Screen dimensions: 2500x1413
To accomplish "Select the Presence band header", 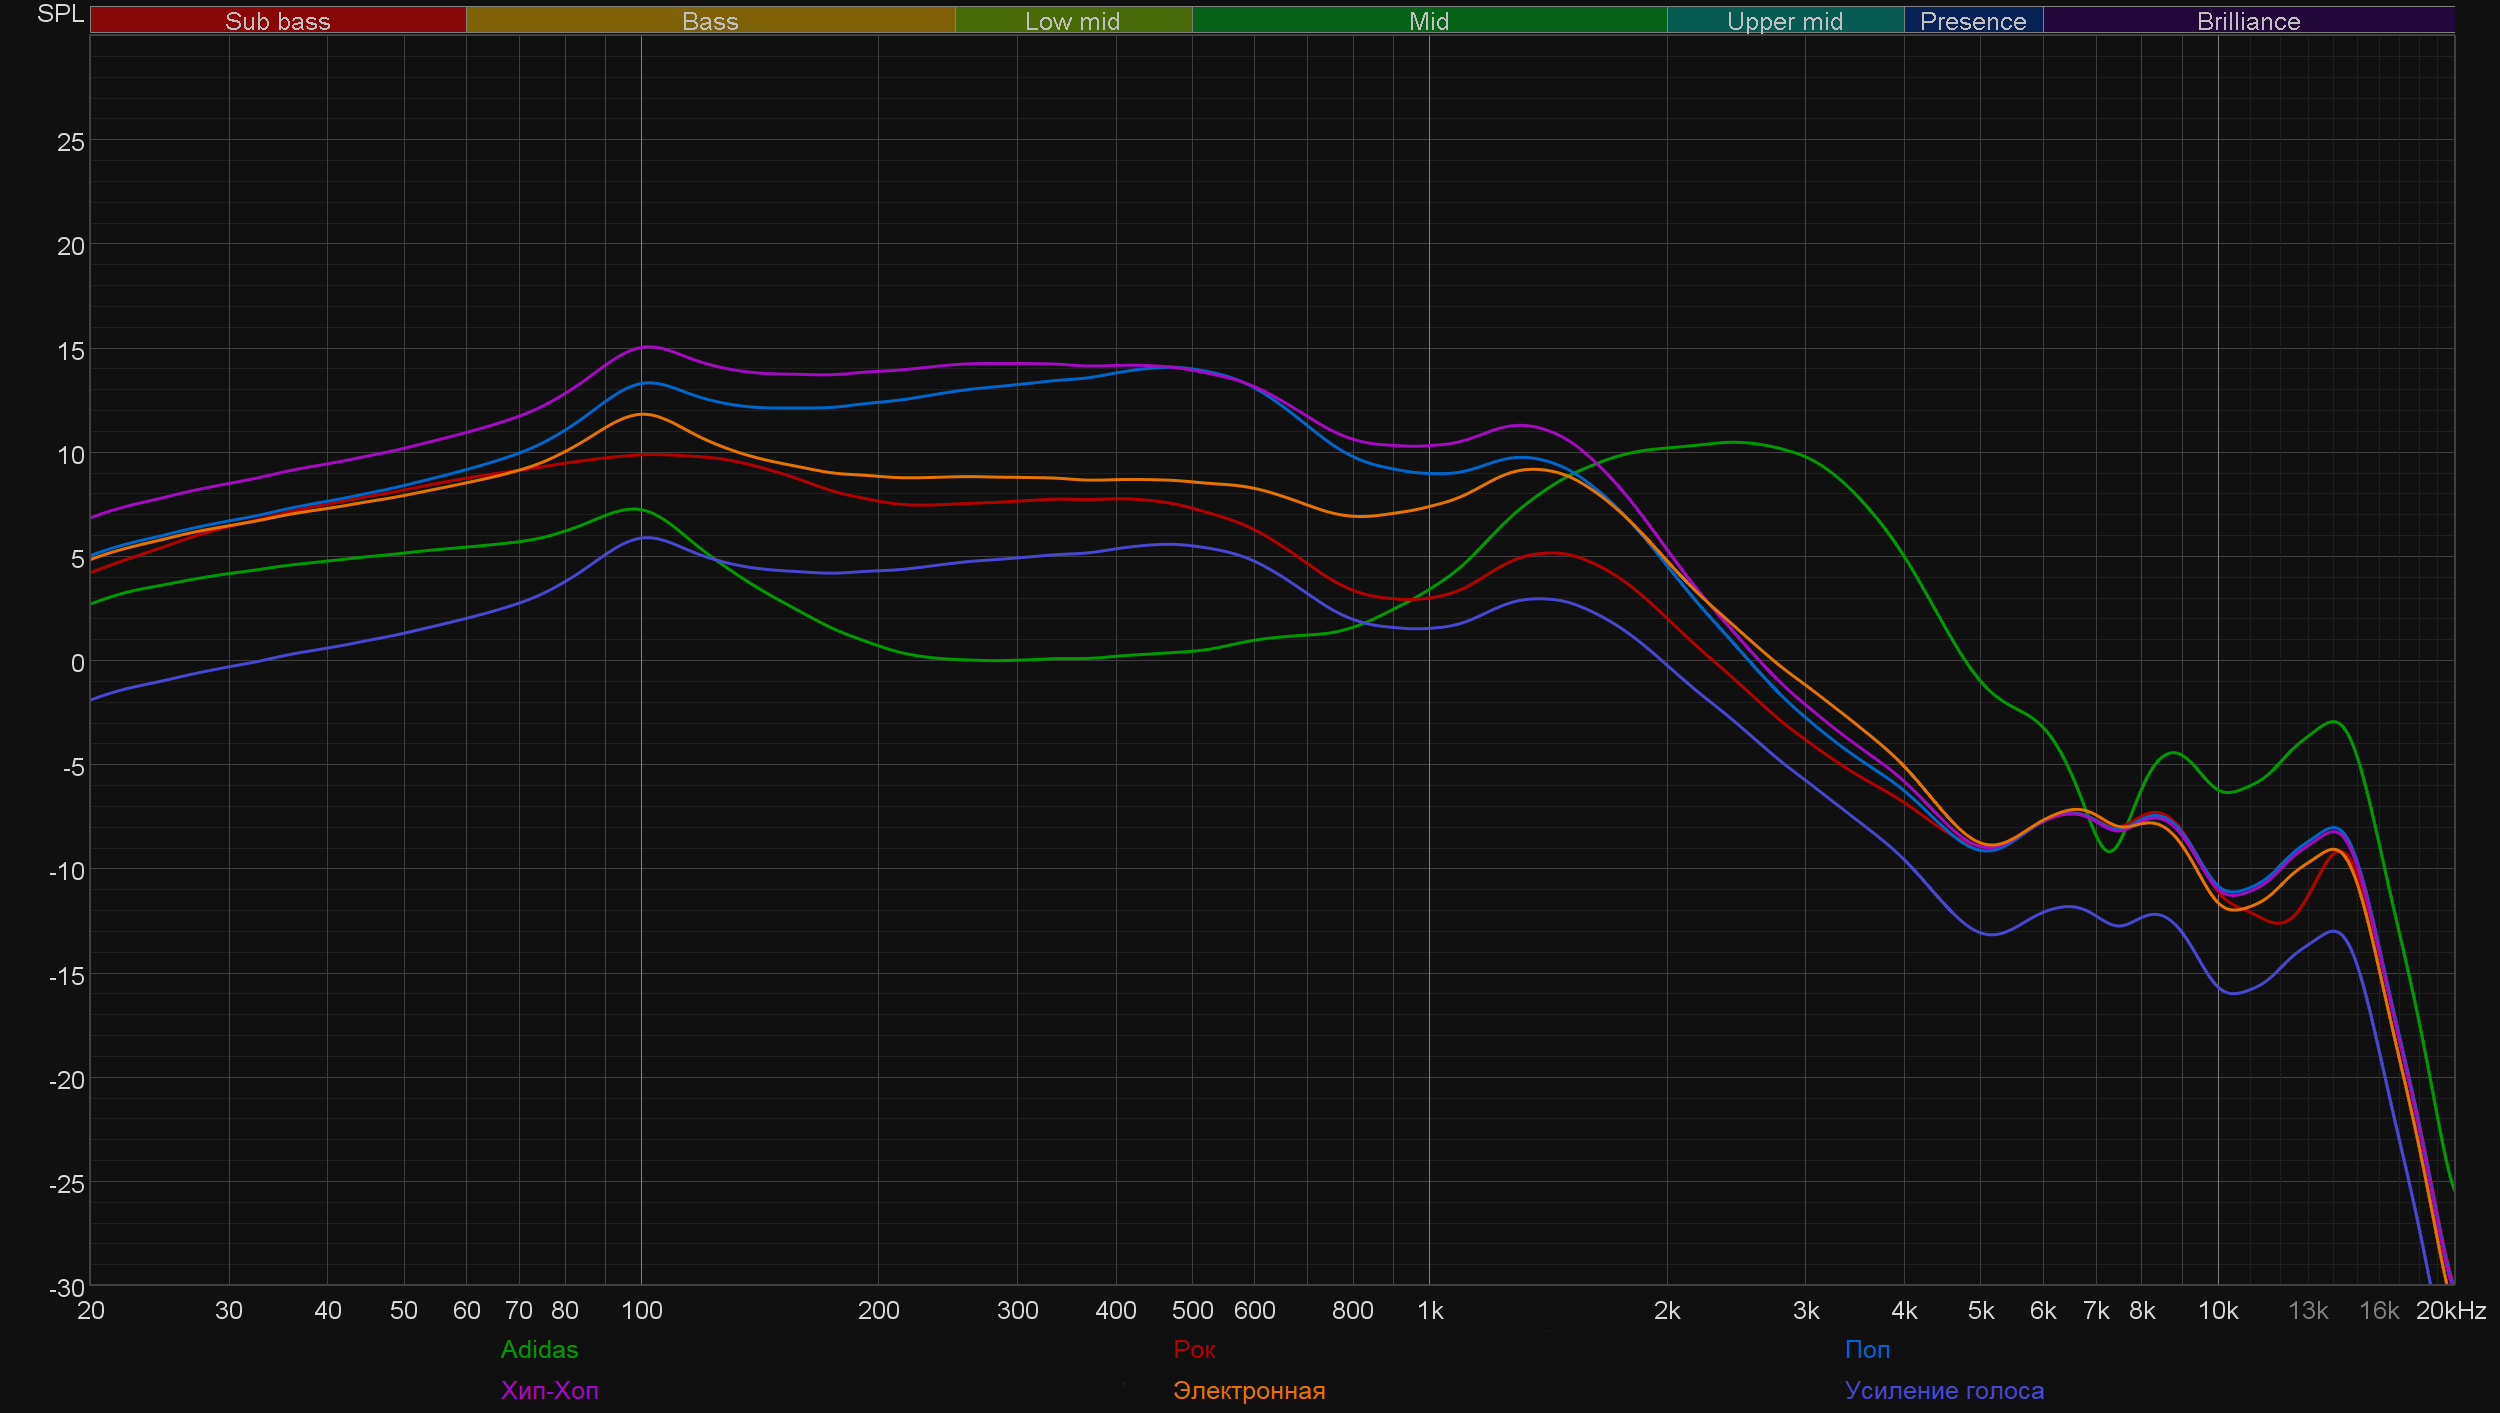I will click(x=1973, y=21).
